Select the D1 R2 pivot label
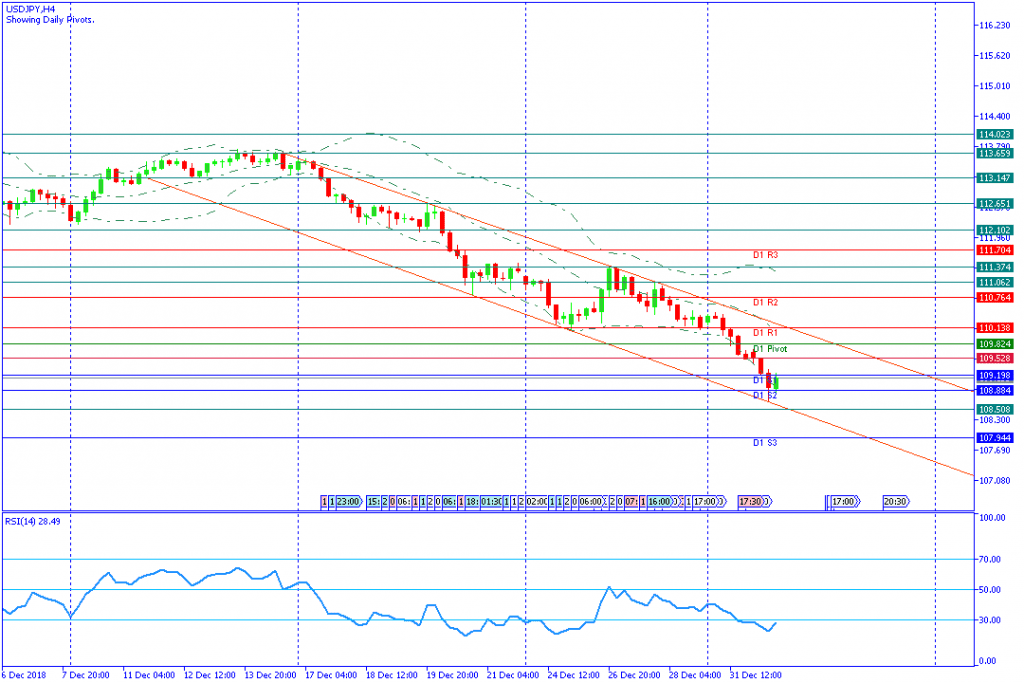 tap(765, 303)
